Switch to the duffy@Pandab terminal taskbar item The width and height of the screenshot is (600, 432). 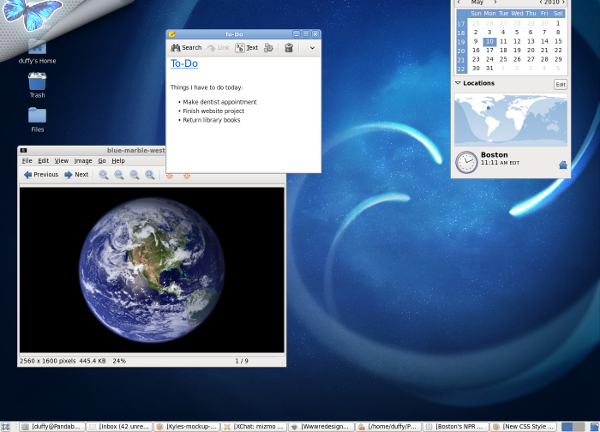coord(52,427)
